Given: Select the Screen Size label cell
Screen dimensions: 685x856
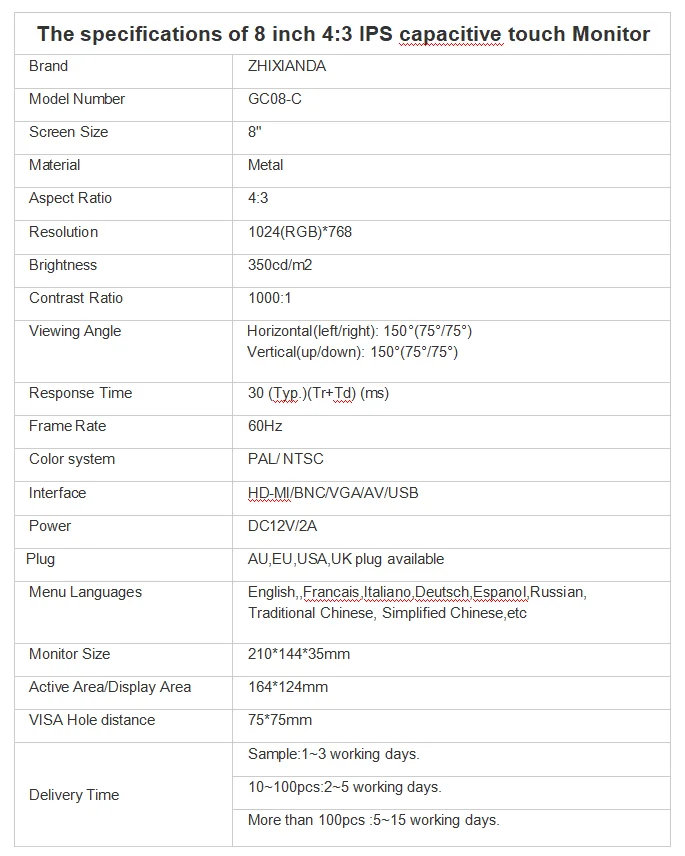Looking at the screenshot, I should click(x=68, y=132).
